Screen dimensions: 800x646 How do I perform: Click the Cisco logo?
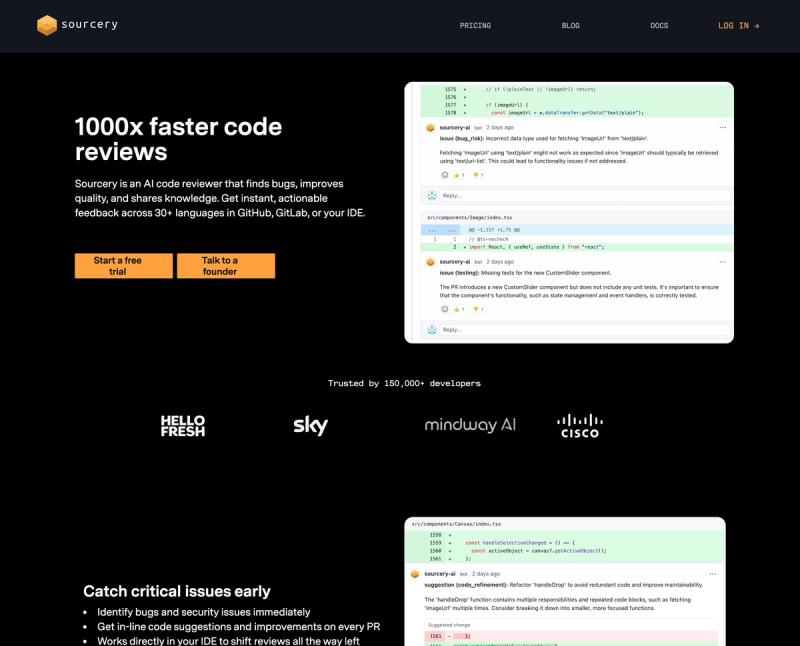(x=580, y=426)
